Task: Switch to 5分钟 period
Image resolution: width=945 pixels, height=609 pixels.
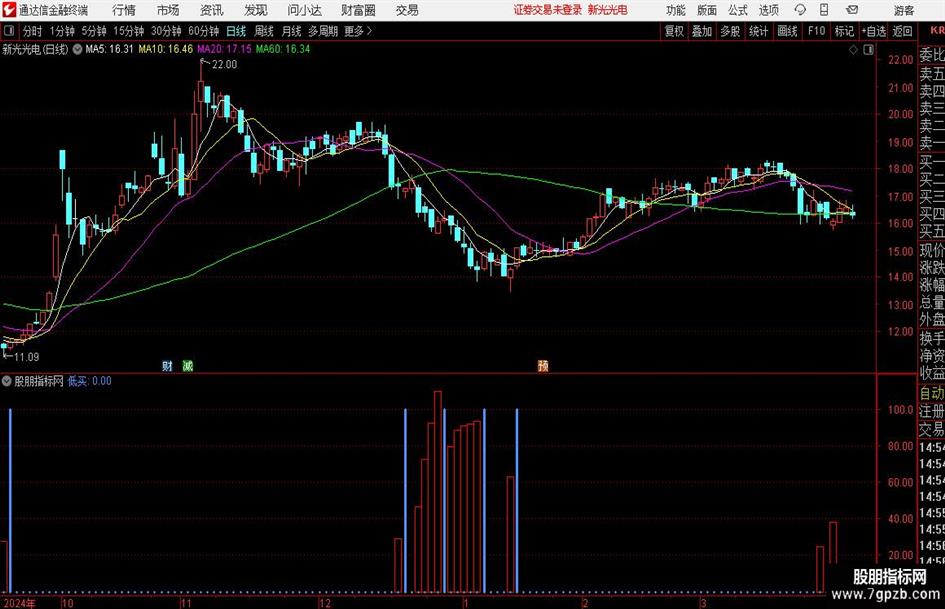Action: (x=93, y=31)
